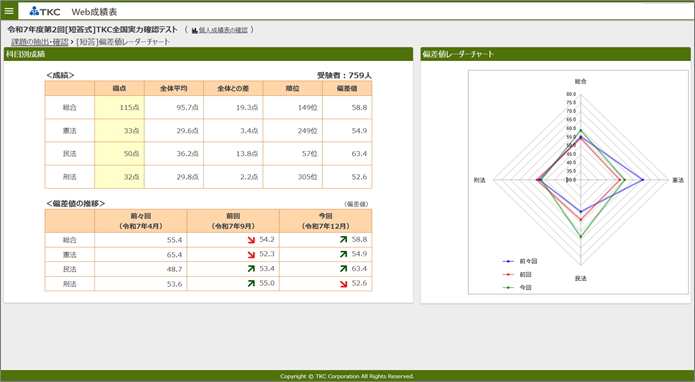Click the red down arrow beside 52.3
The height and width of the screenshot is (382, 695).
pos(251,255)
